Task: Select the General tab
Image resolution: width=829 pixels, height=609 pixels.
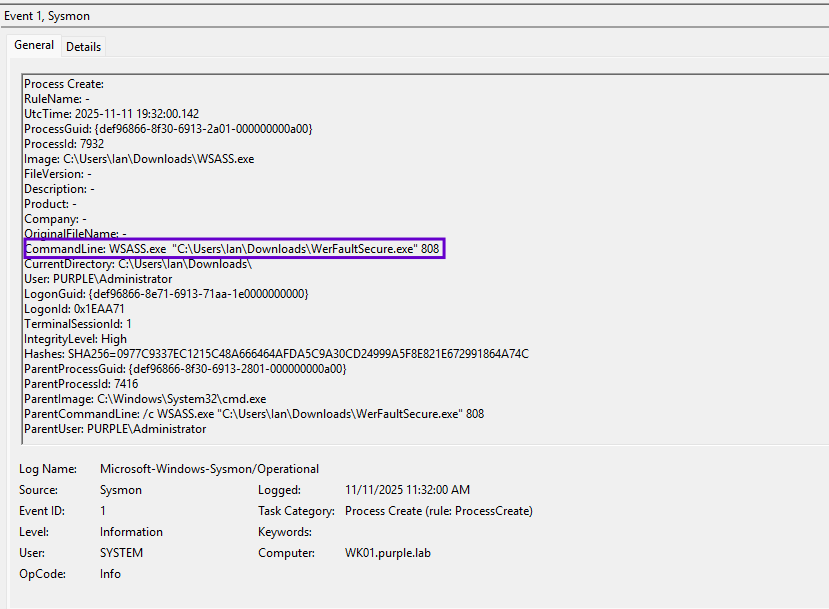Action: pos(34,46)
